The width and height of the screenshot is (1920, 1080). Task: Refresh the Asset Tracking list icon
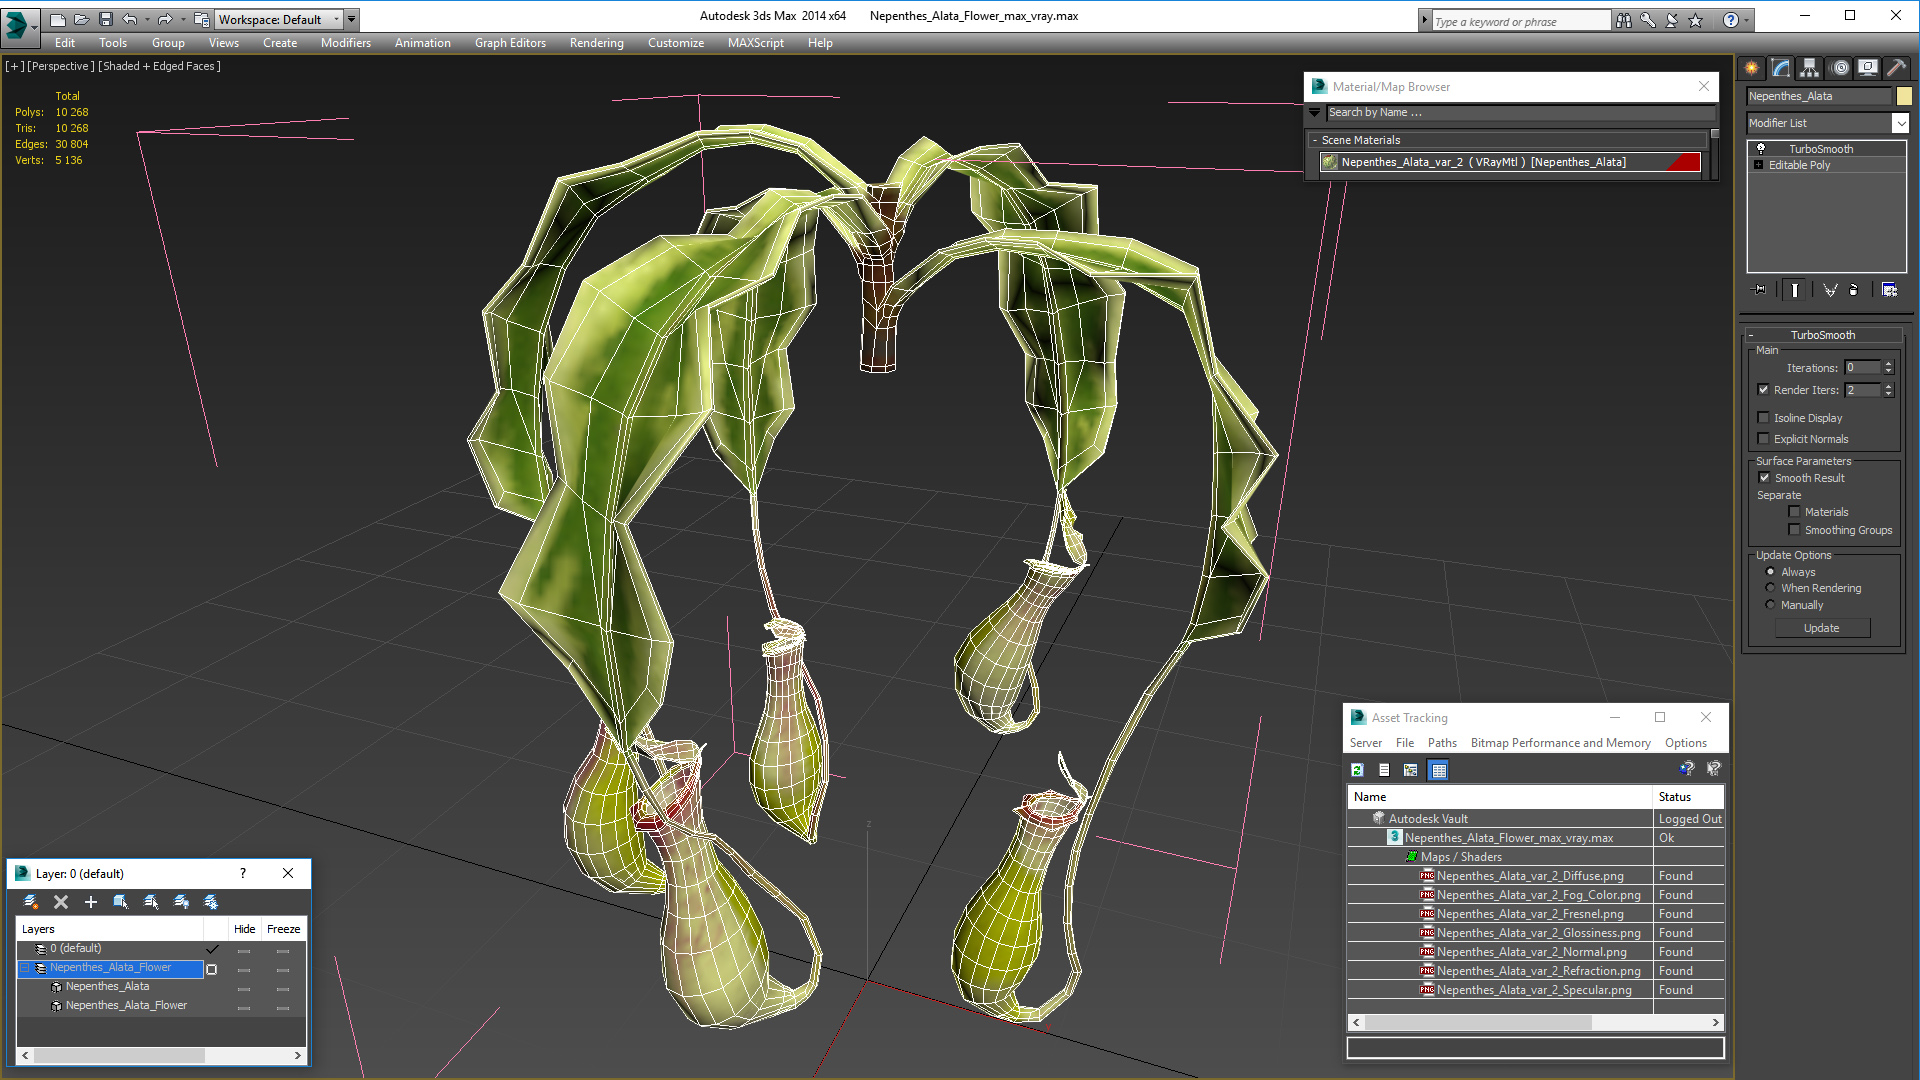pos(1357,770)
